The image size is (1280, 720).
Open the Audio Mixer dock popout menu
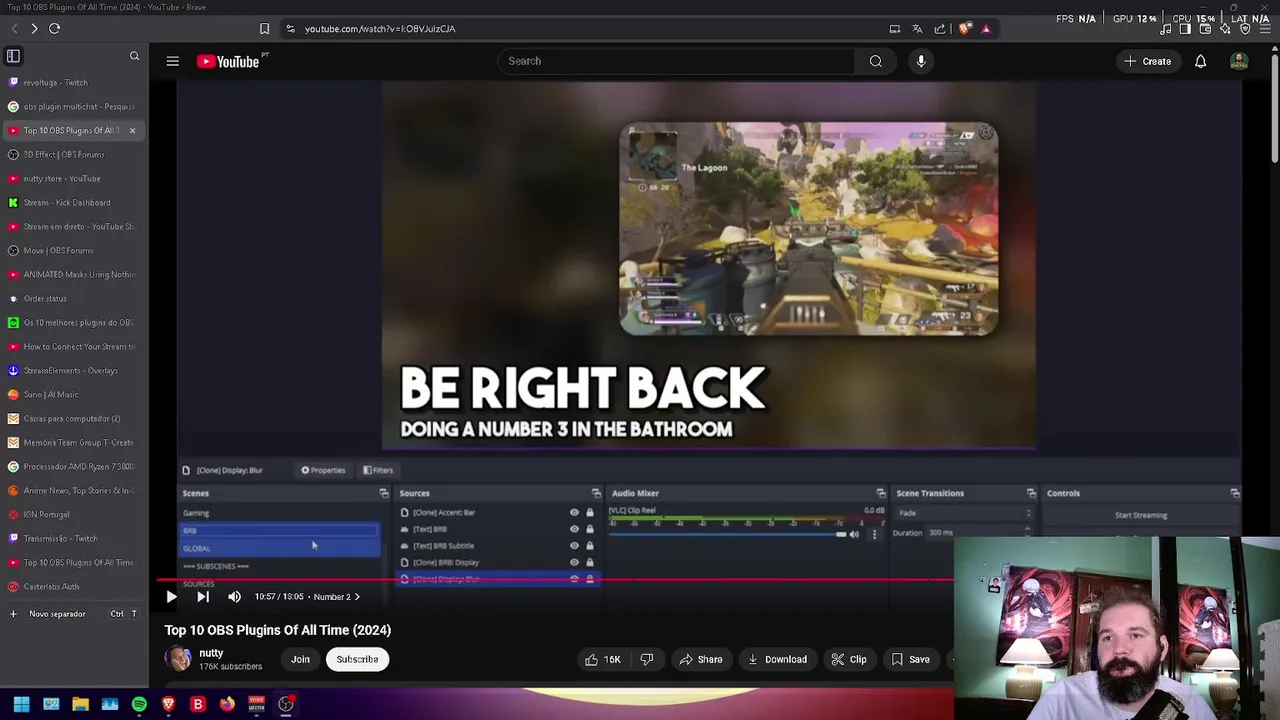click(881, 493)
